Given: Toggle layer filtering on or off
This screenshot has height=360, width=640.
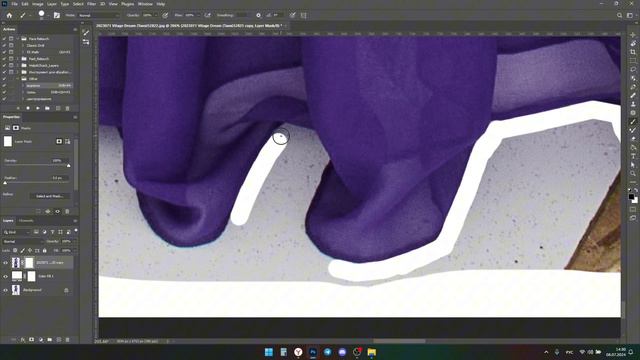Looking at the screenshot, I should [76, 231].
